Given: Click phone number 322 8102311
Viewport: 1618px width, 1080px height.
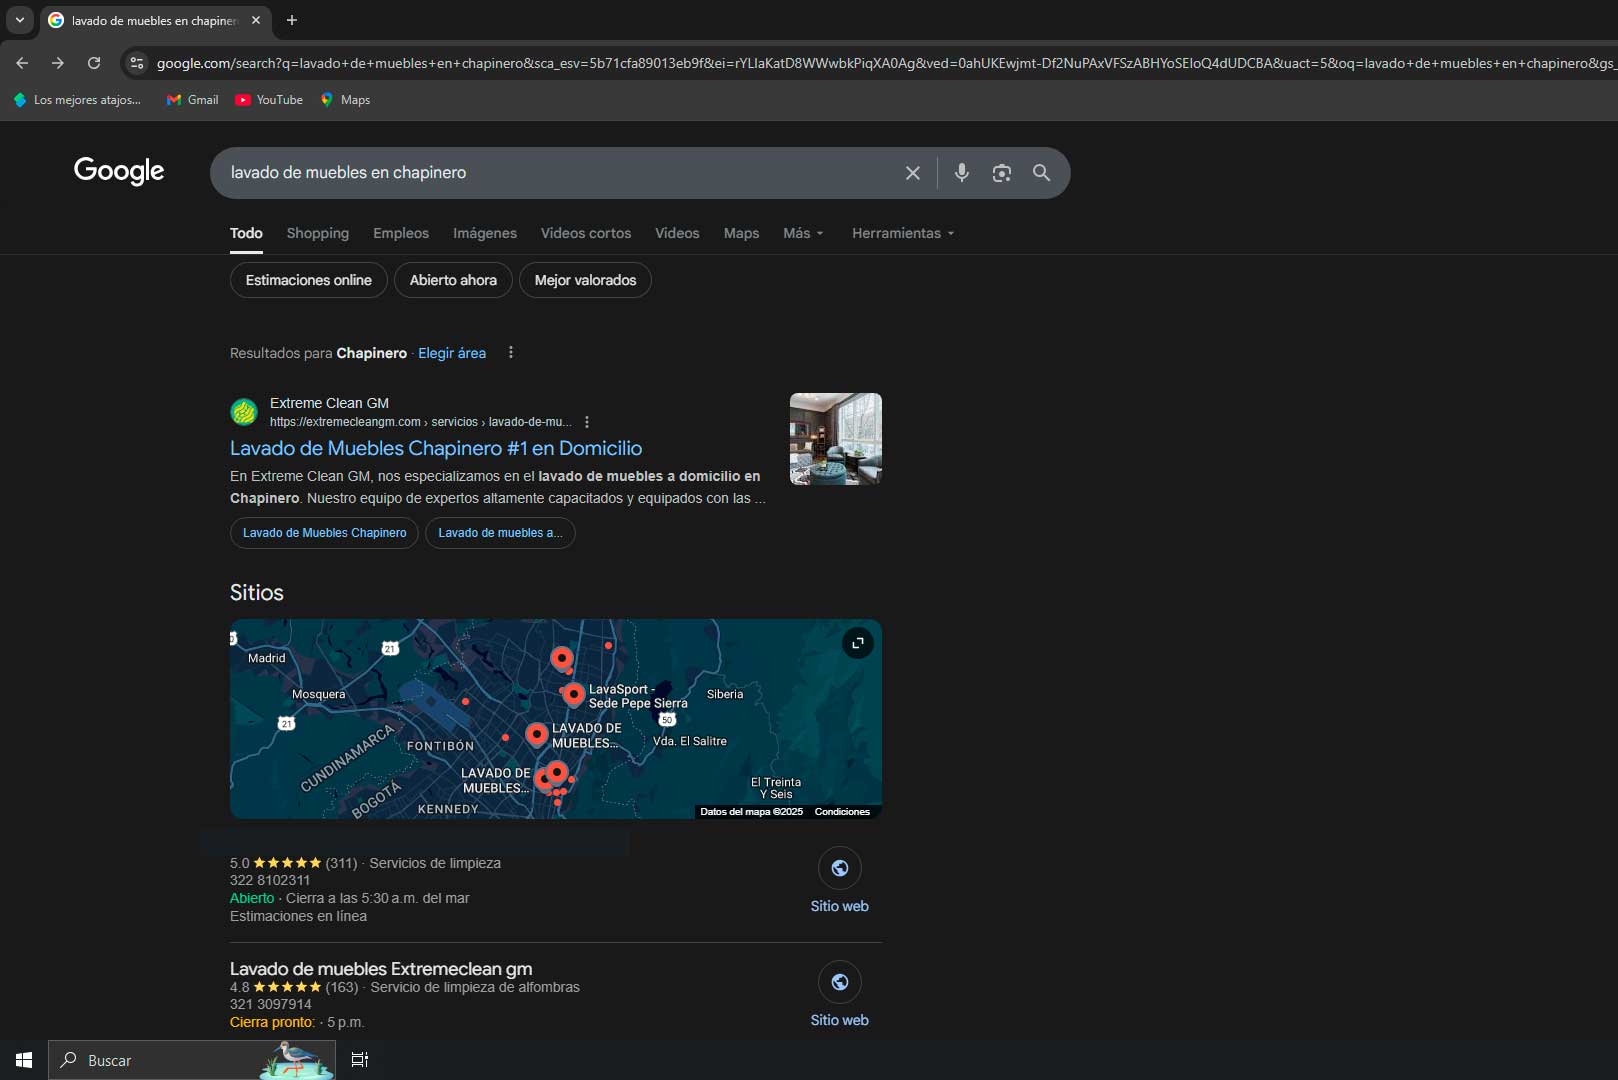Looking at the screenshot, I should pos(270,881).
